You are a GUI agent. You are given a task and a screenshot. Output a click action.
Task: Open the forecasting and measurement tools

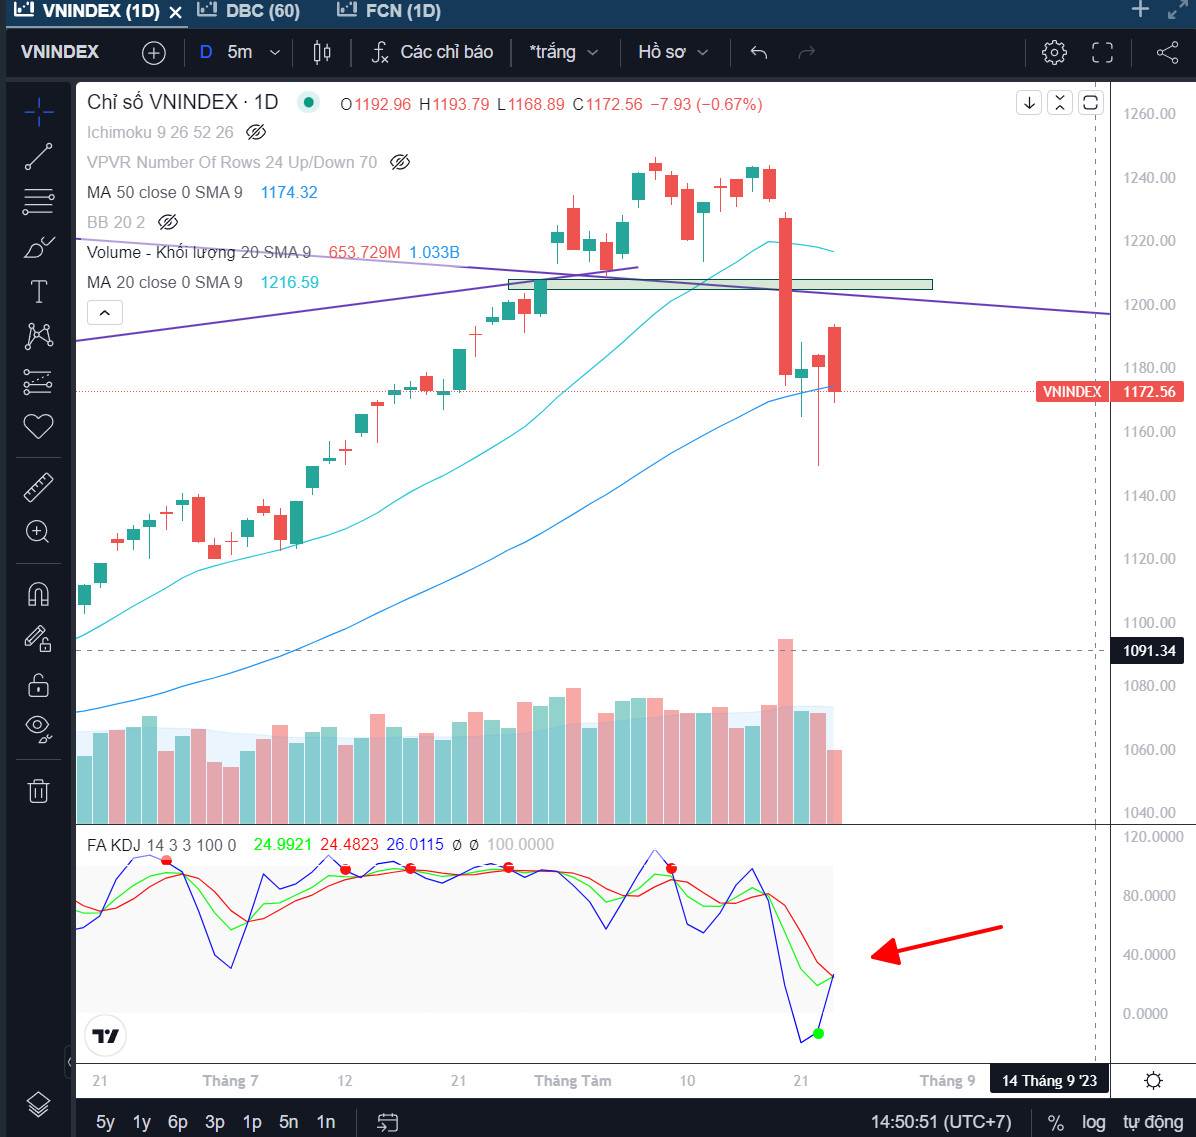38,381
